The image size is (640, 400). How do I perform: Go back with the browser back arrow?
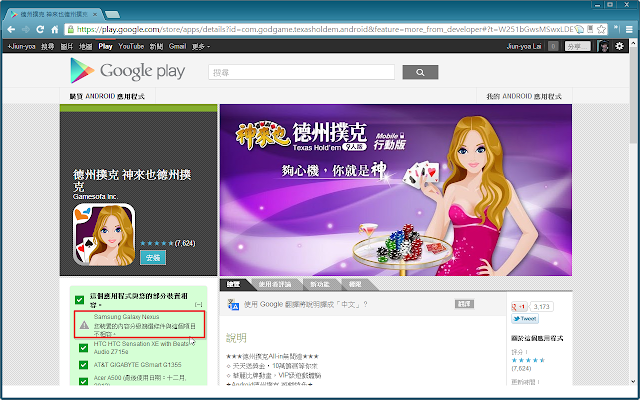(11, 29)
